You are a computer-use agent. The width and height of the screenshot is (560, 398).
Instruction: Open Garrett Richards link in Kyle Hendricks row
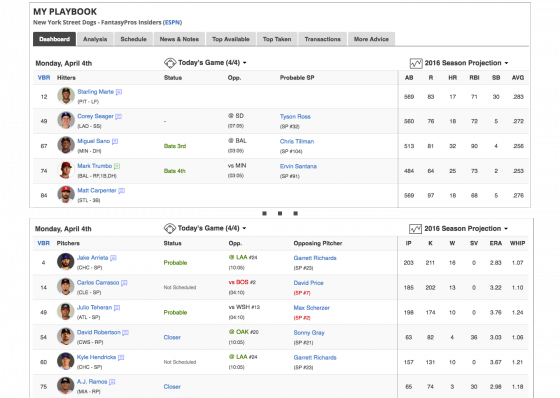pyautogui.click(x=315, y=357)
